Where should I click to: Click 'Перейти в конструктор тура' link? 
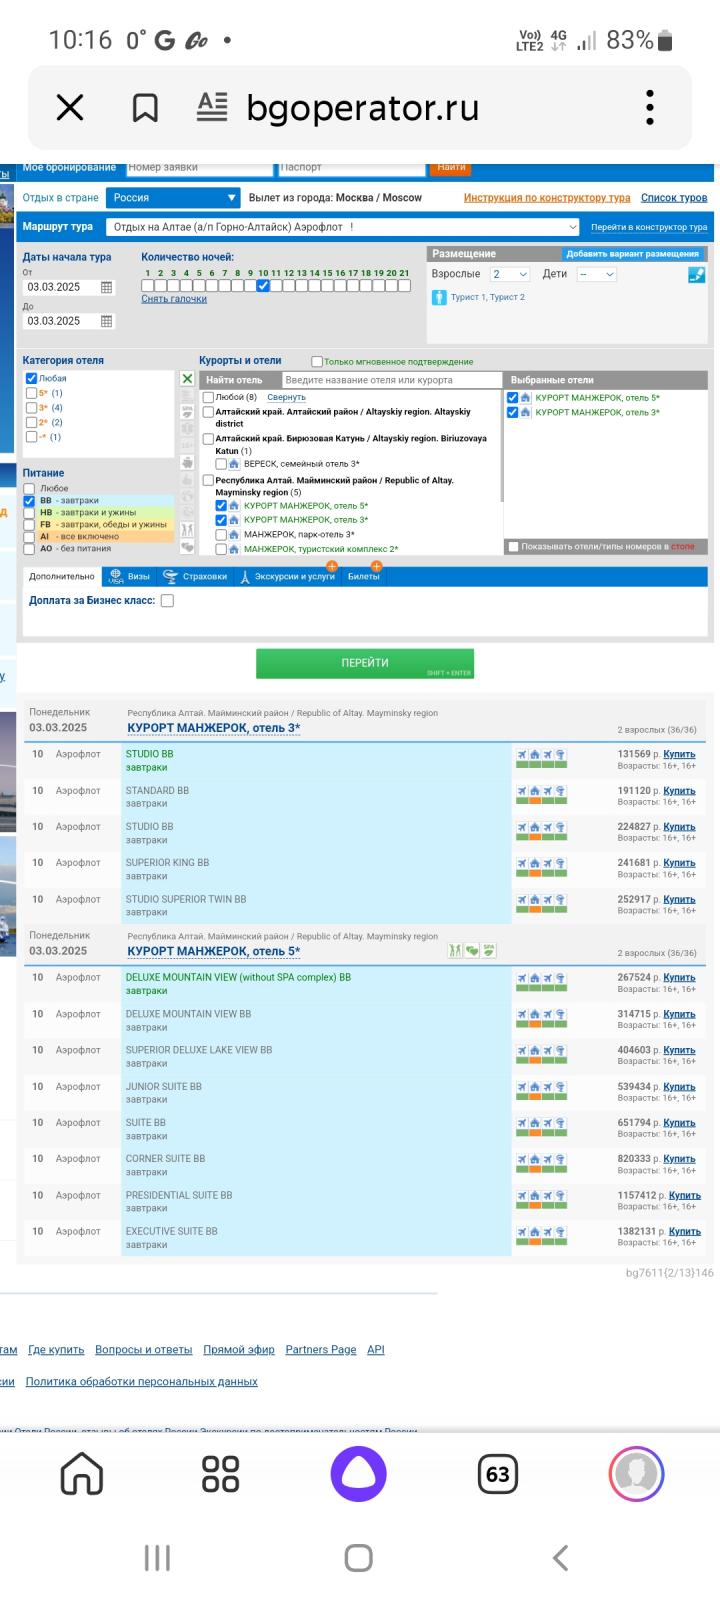tap(649, 227)
